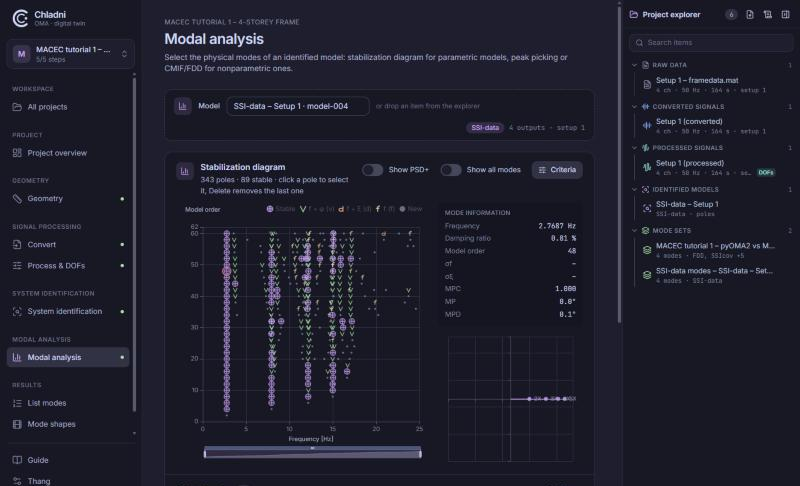Open the SSI-data Setup 1 model-004 selector
The height and width of the screenshot is (486, 800).
[298, 106]
